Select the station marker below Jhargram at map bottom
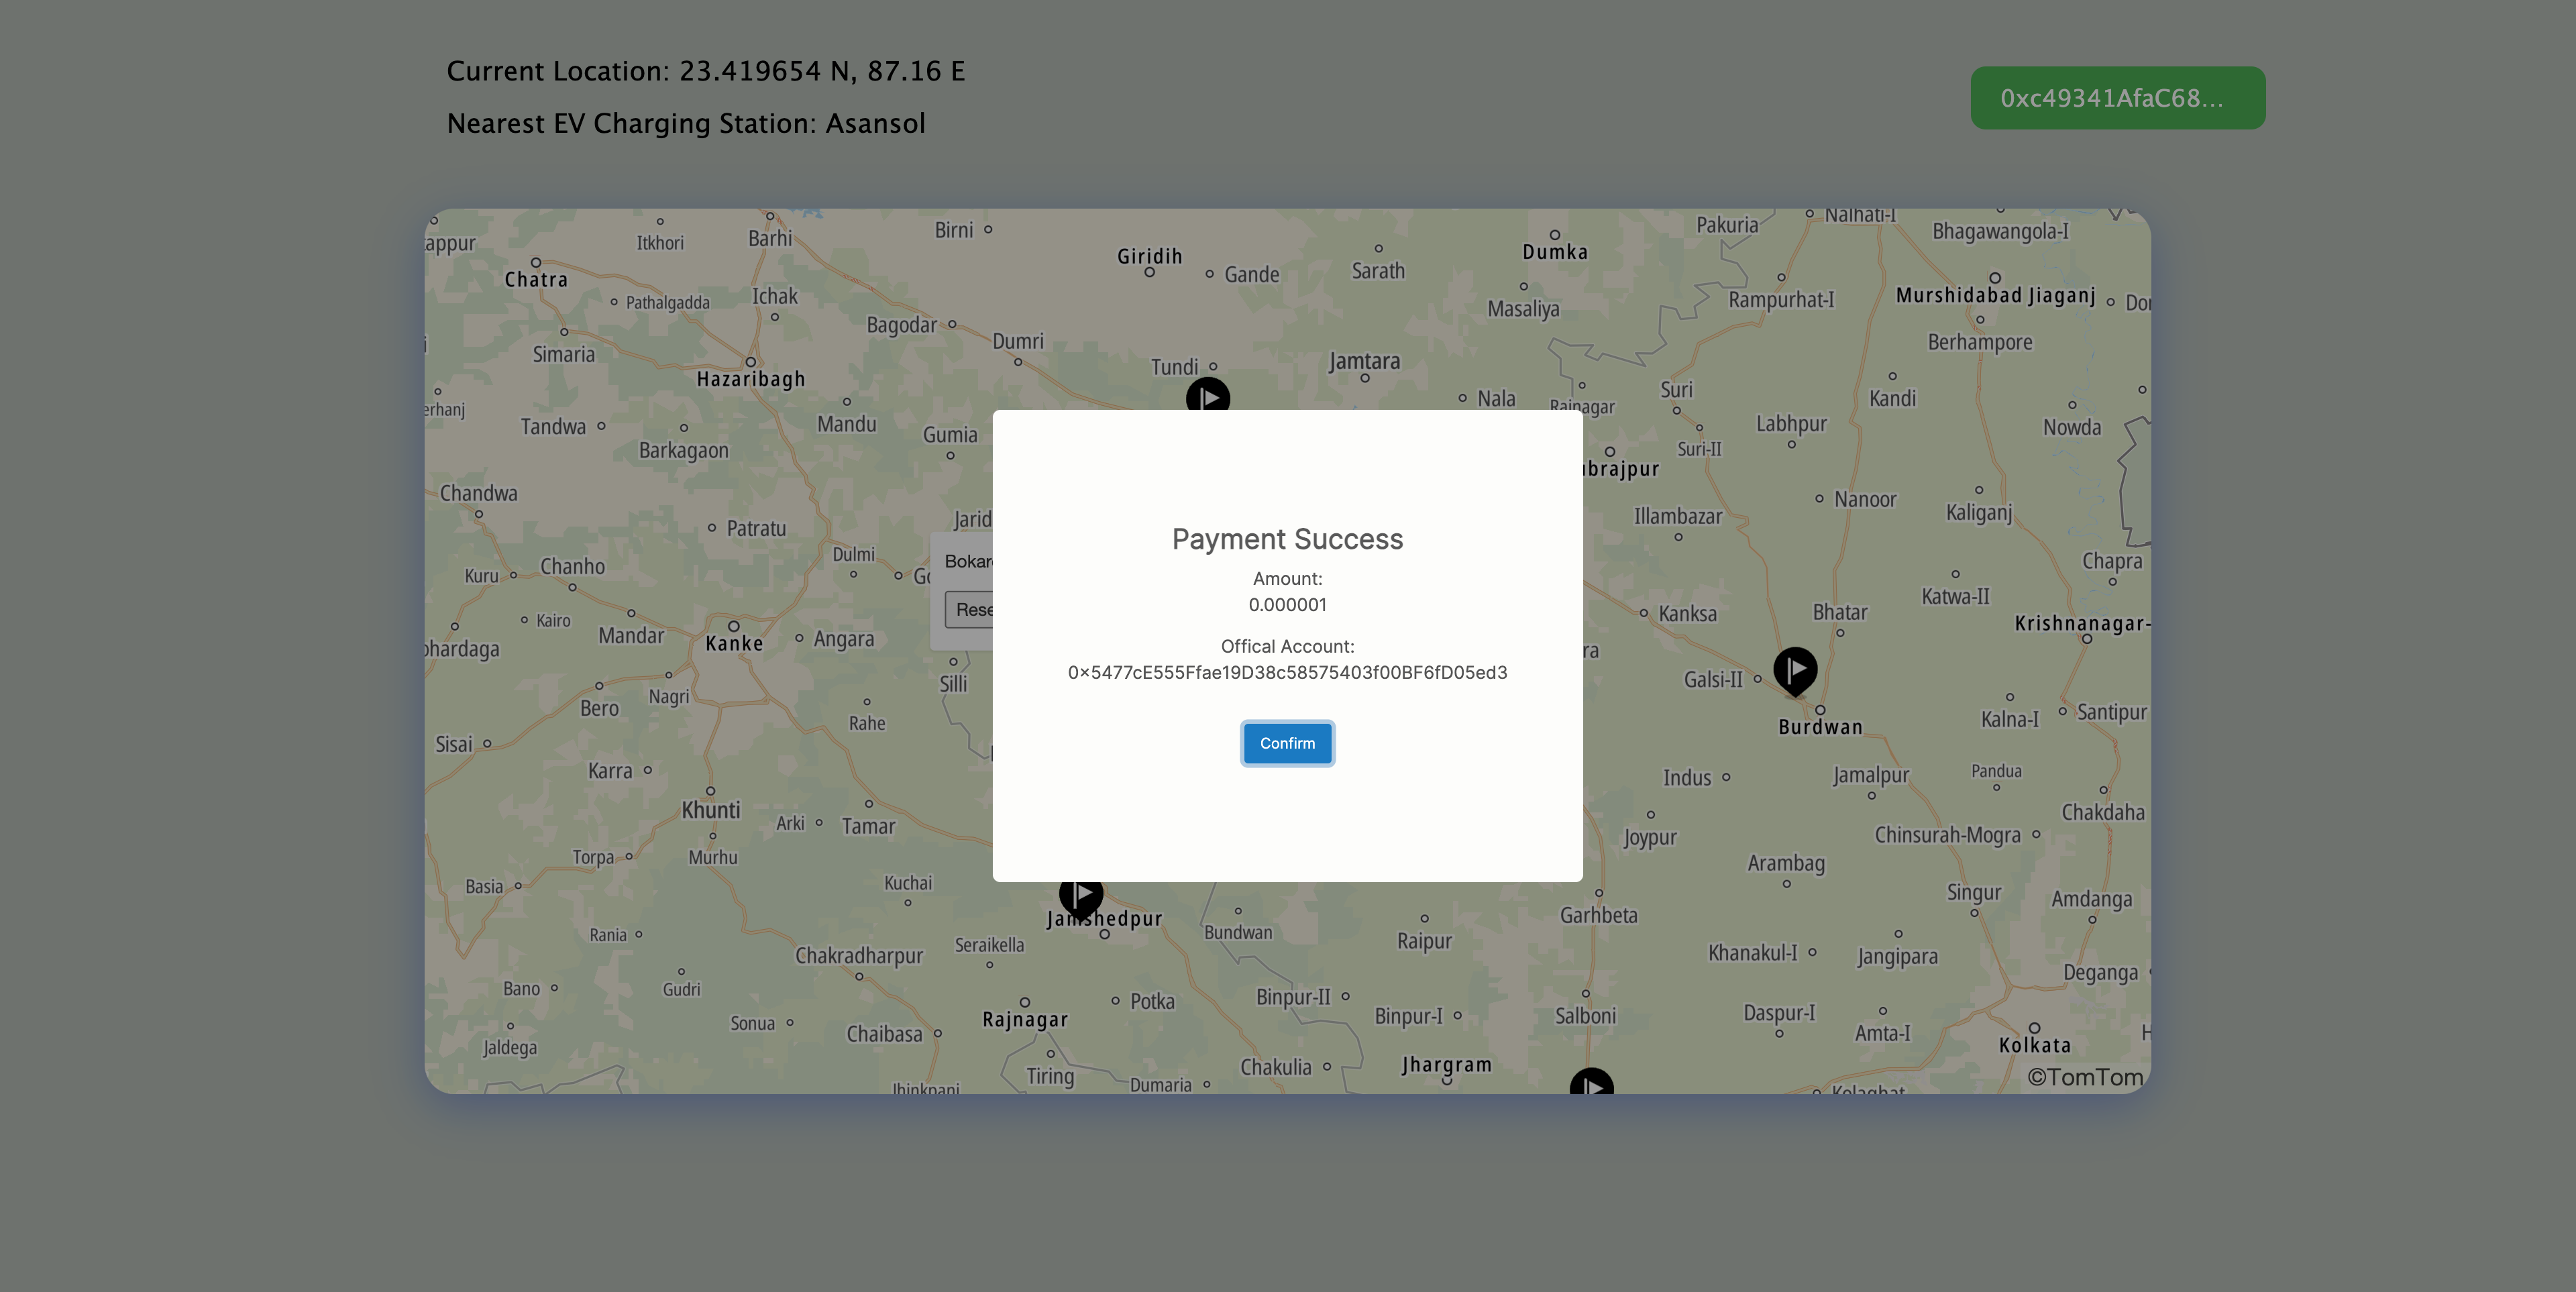 click(x=1591, y=1081)
